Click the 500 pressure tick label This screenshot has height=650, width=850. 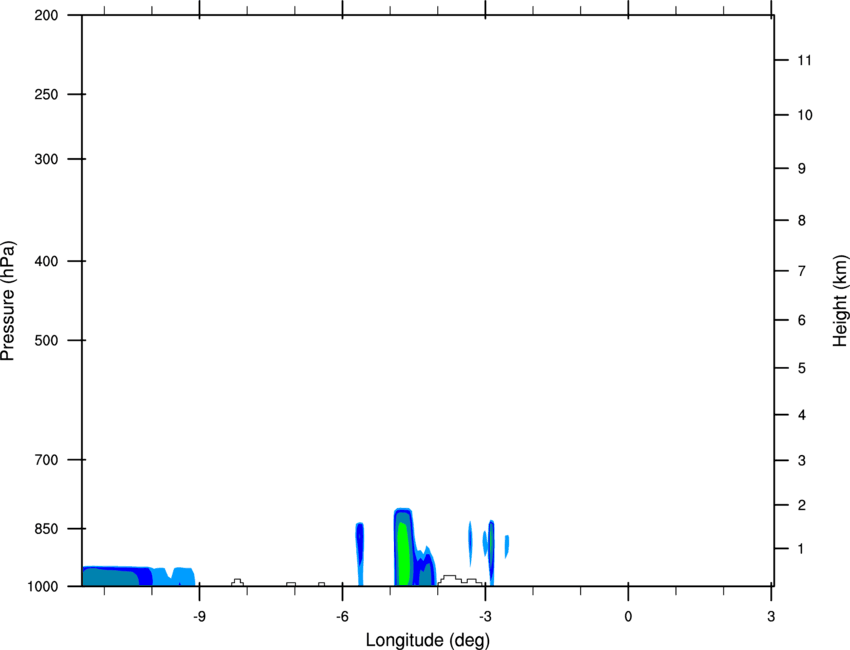click(46, 340)
